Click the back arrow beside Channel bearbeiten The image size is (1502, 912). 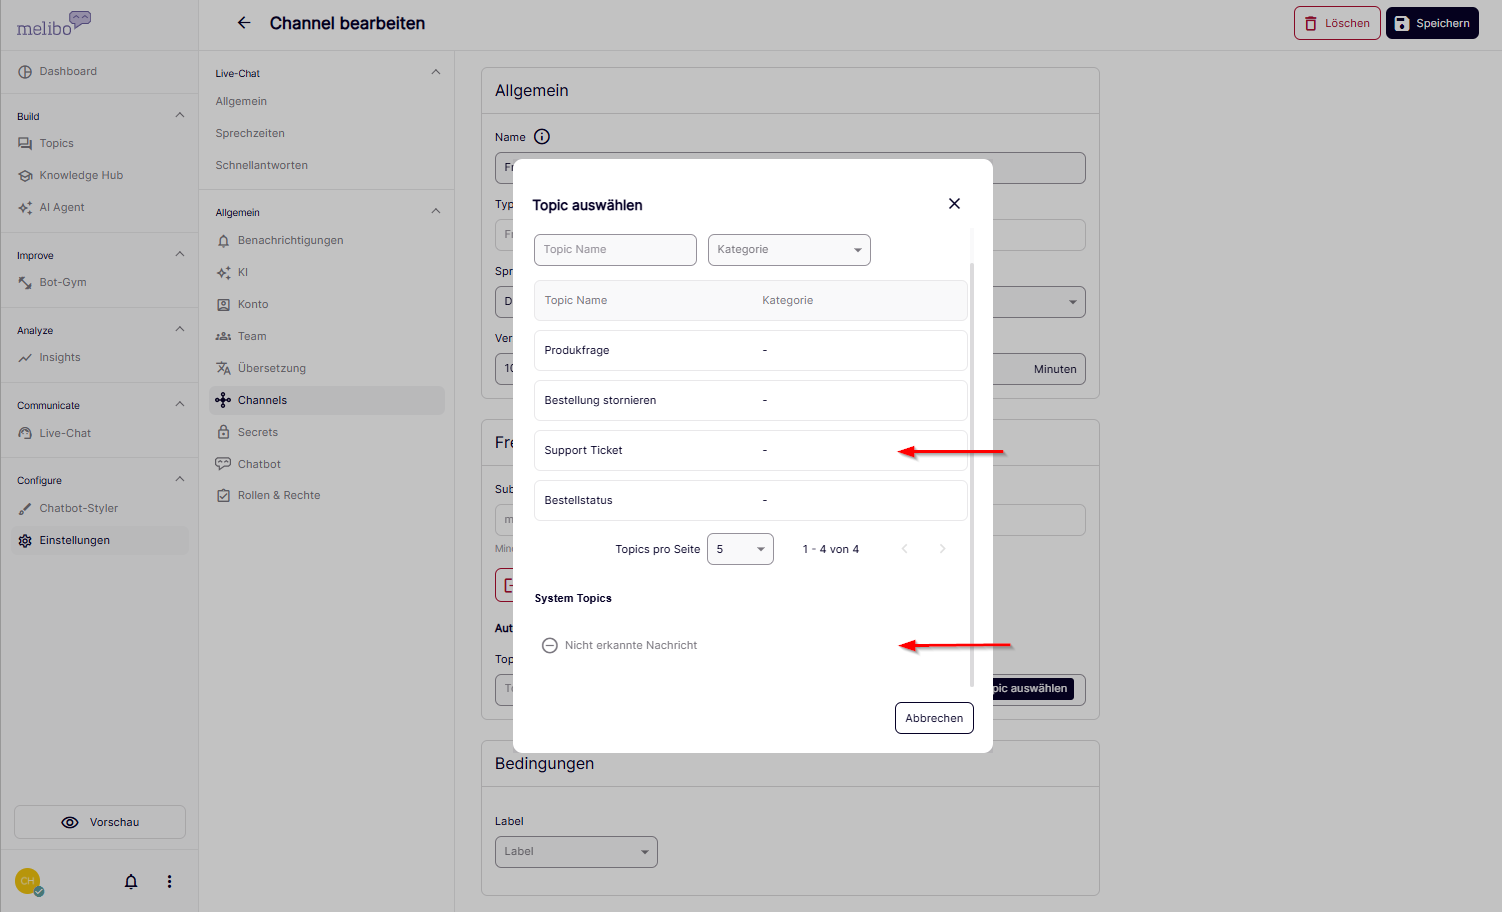(x=244, y=23)
